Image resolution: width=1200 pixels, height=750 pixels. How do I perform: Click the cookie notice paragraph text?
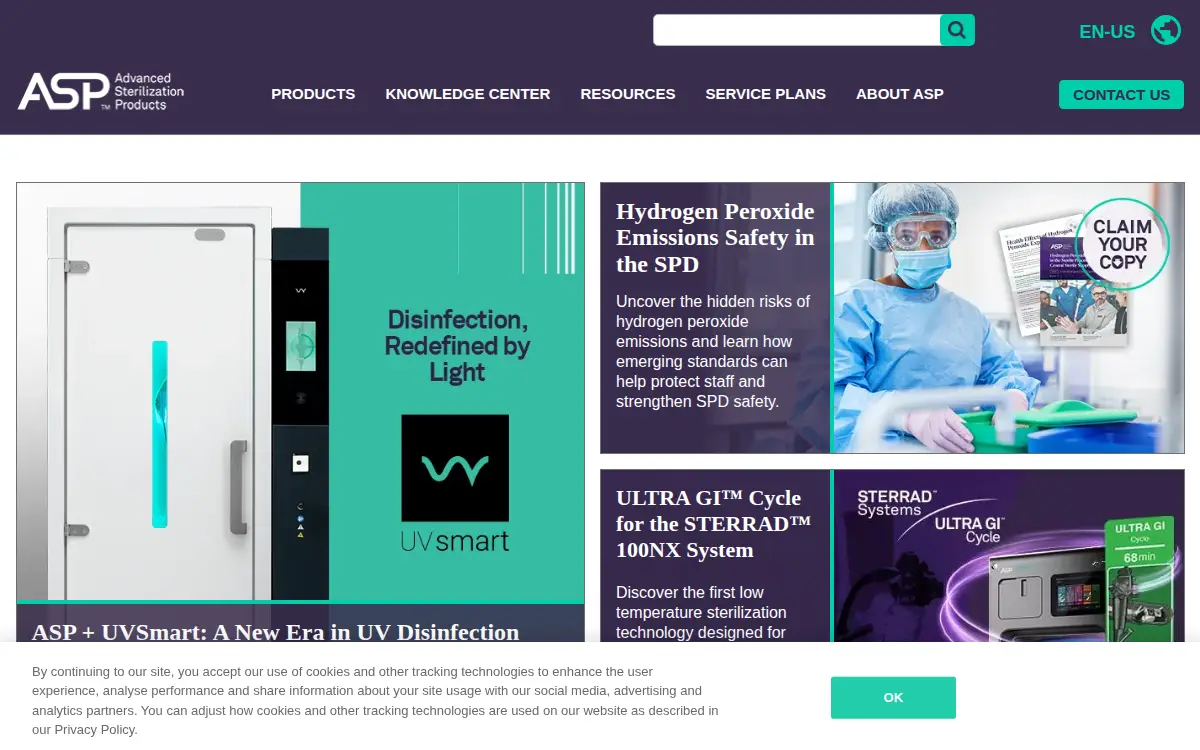(375, 700)
